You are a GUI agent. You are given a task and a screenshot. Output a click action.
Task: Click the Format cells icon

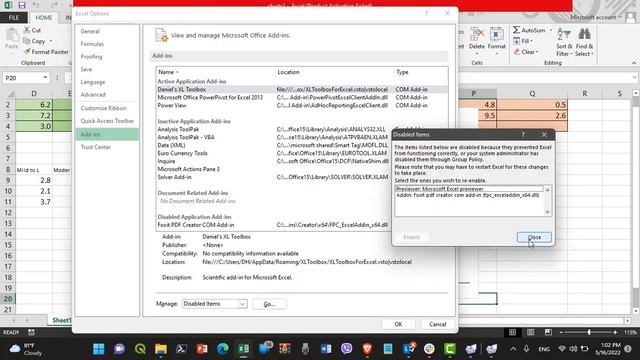pyautogui.click(x=497, y=34)
